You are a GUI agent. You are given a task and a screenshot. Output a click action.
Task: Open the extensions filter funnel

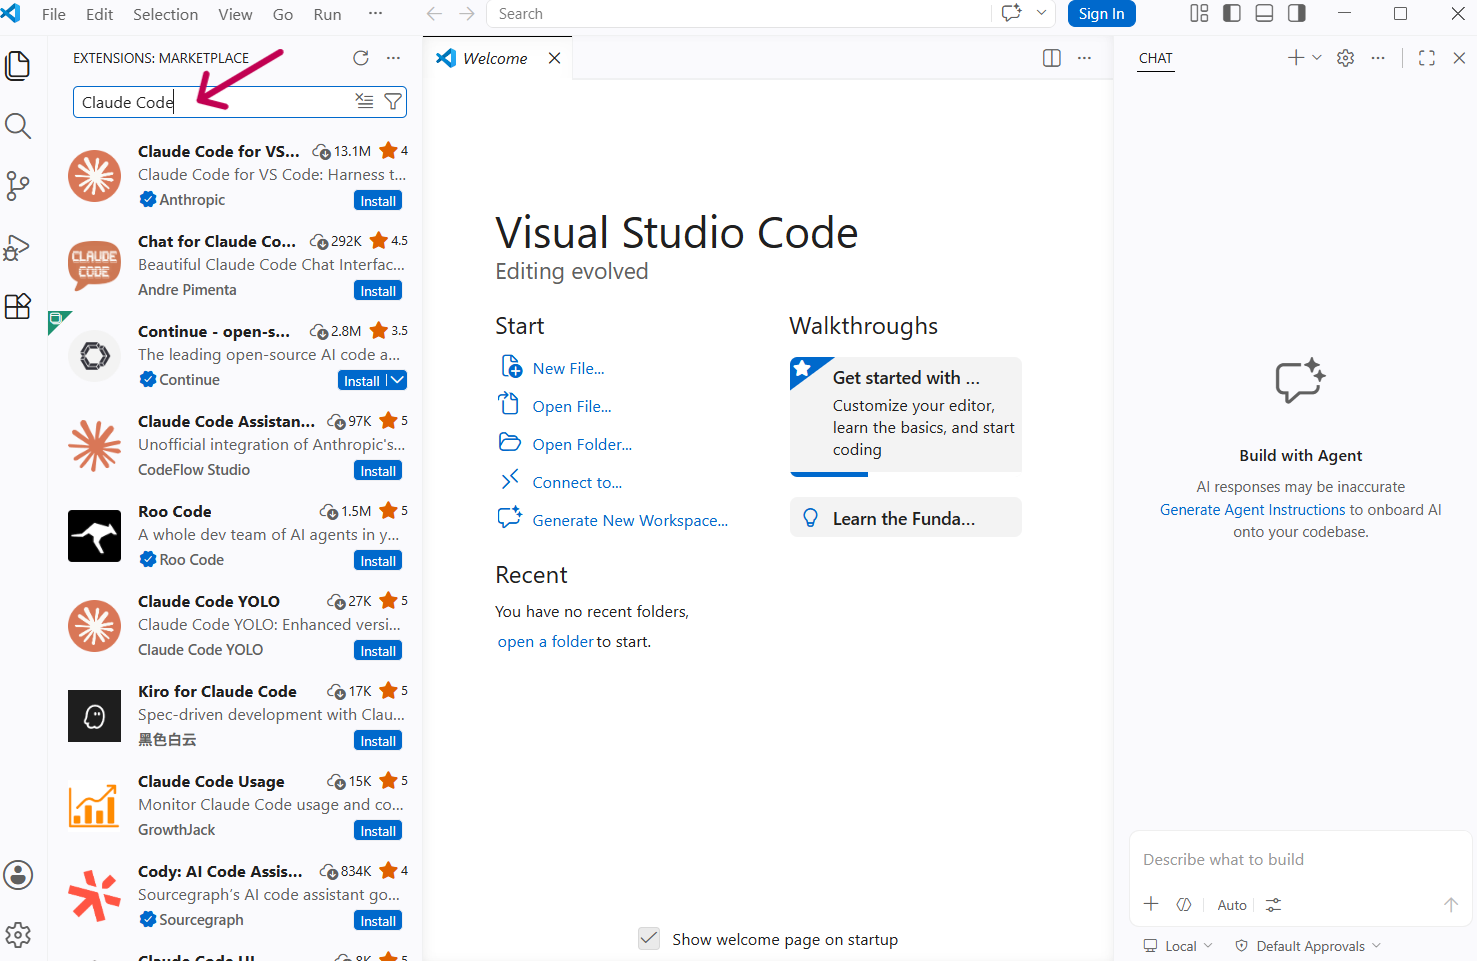(x=393, y=101)
